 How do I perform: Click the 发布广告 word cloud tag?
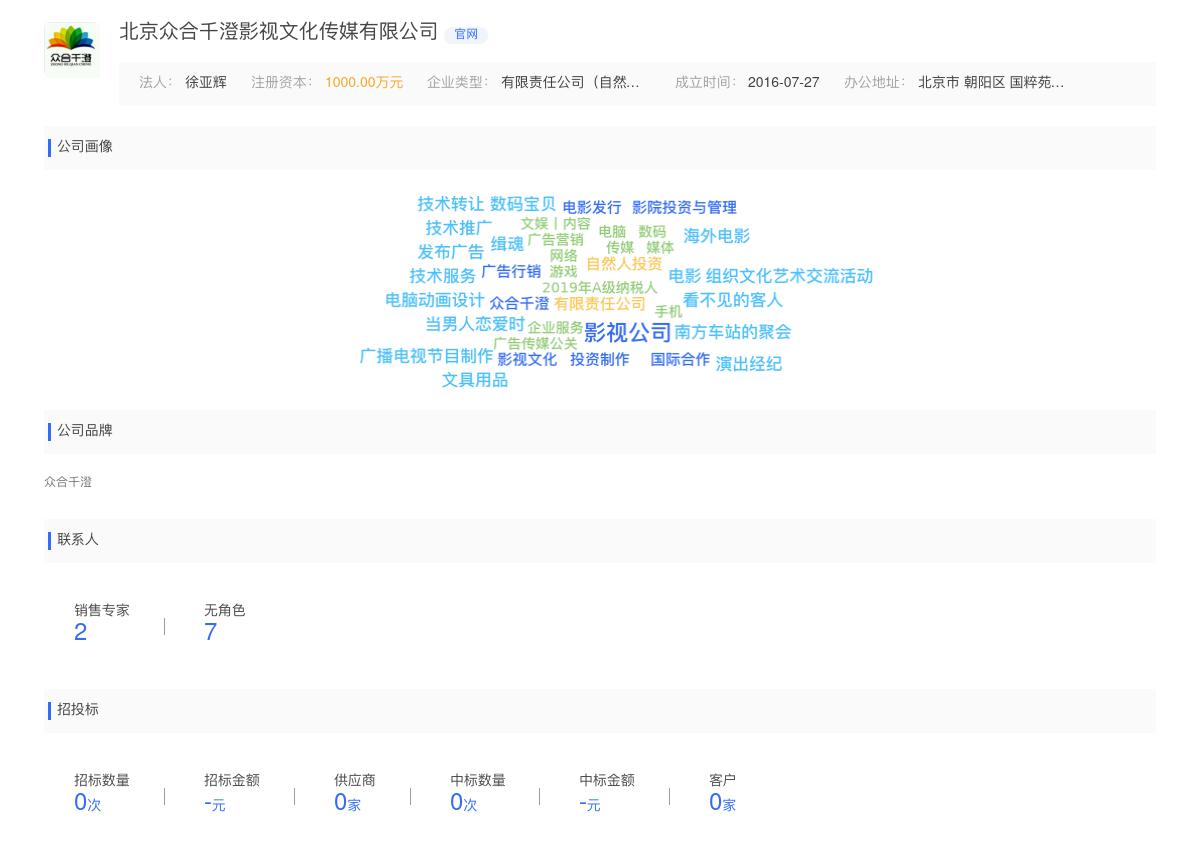point(450,252)
